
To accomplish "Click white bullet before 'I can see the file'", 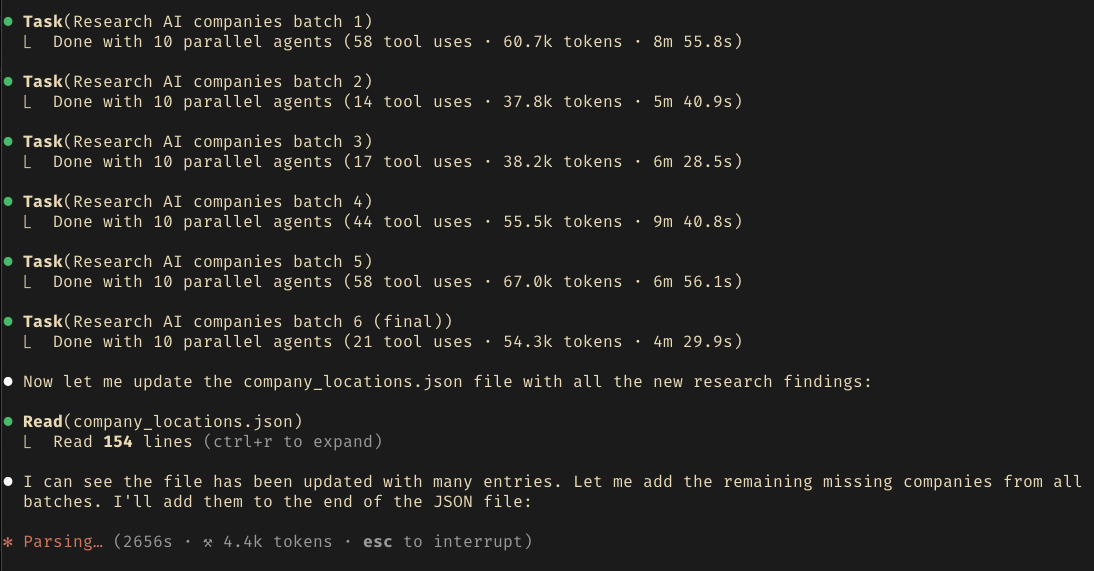I will tap(8, 482).
